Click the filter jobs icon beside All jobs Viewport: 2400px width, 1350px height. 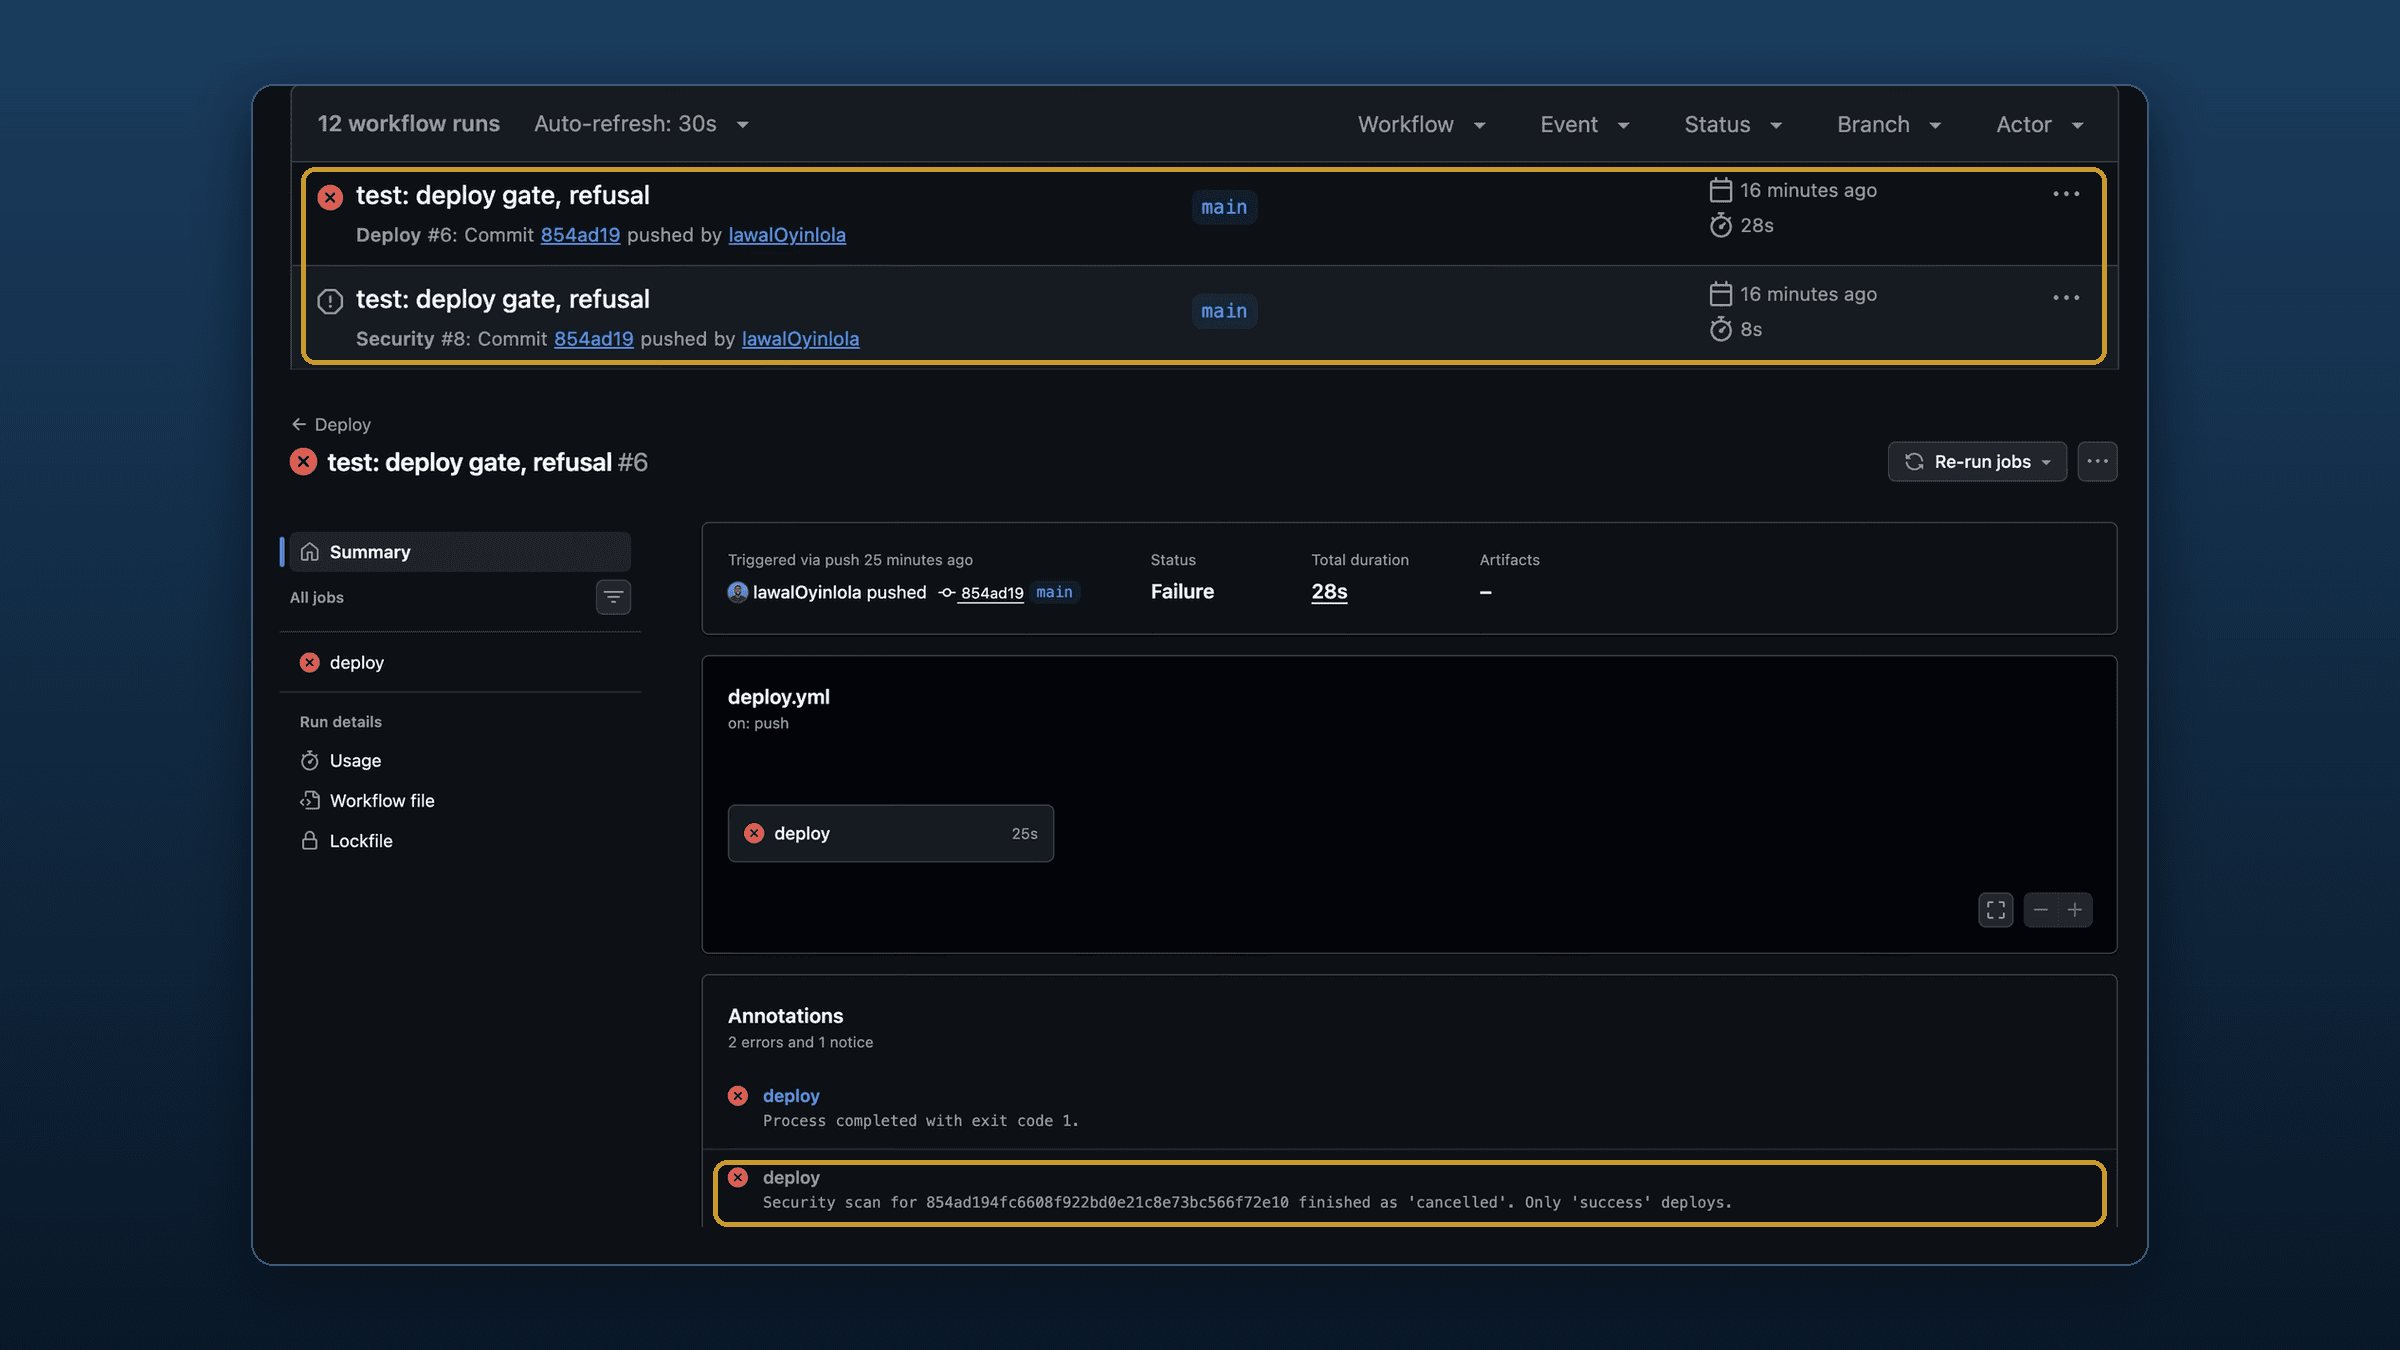pos(613,598)
